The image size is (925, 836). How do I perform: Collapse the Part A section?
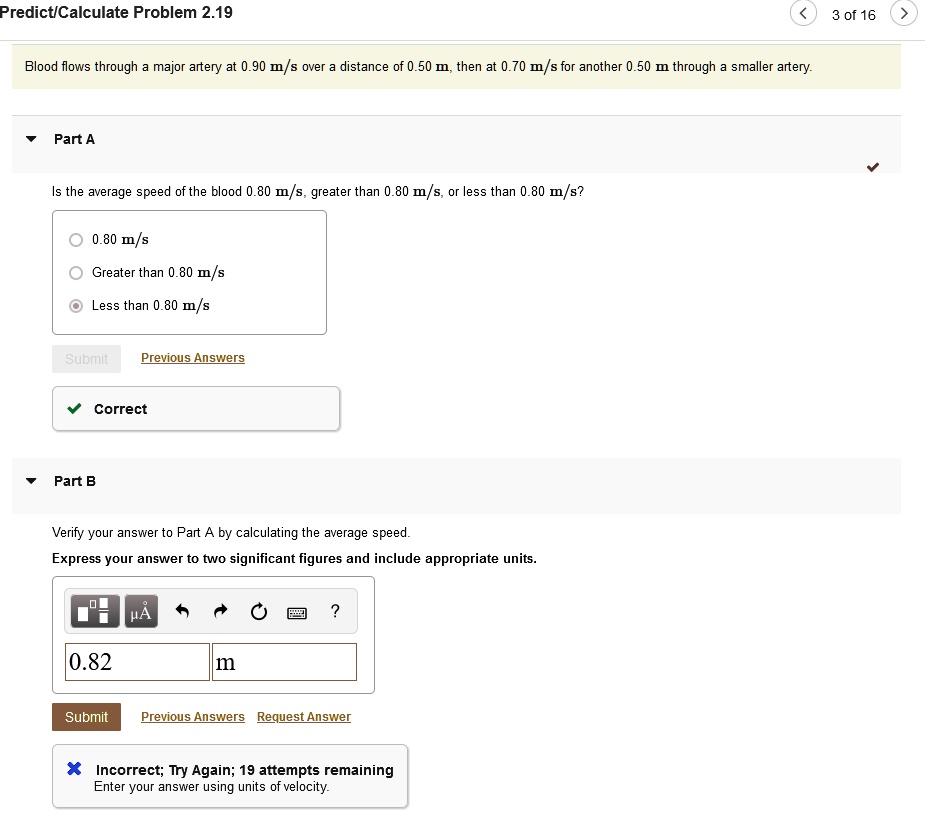click(30, 139)
